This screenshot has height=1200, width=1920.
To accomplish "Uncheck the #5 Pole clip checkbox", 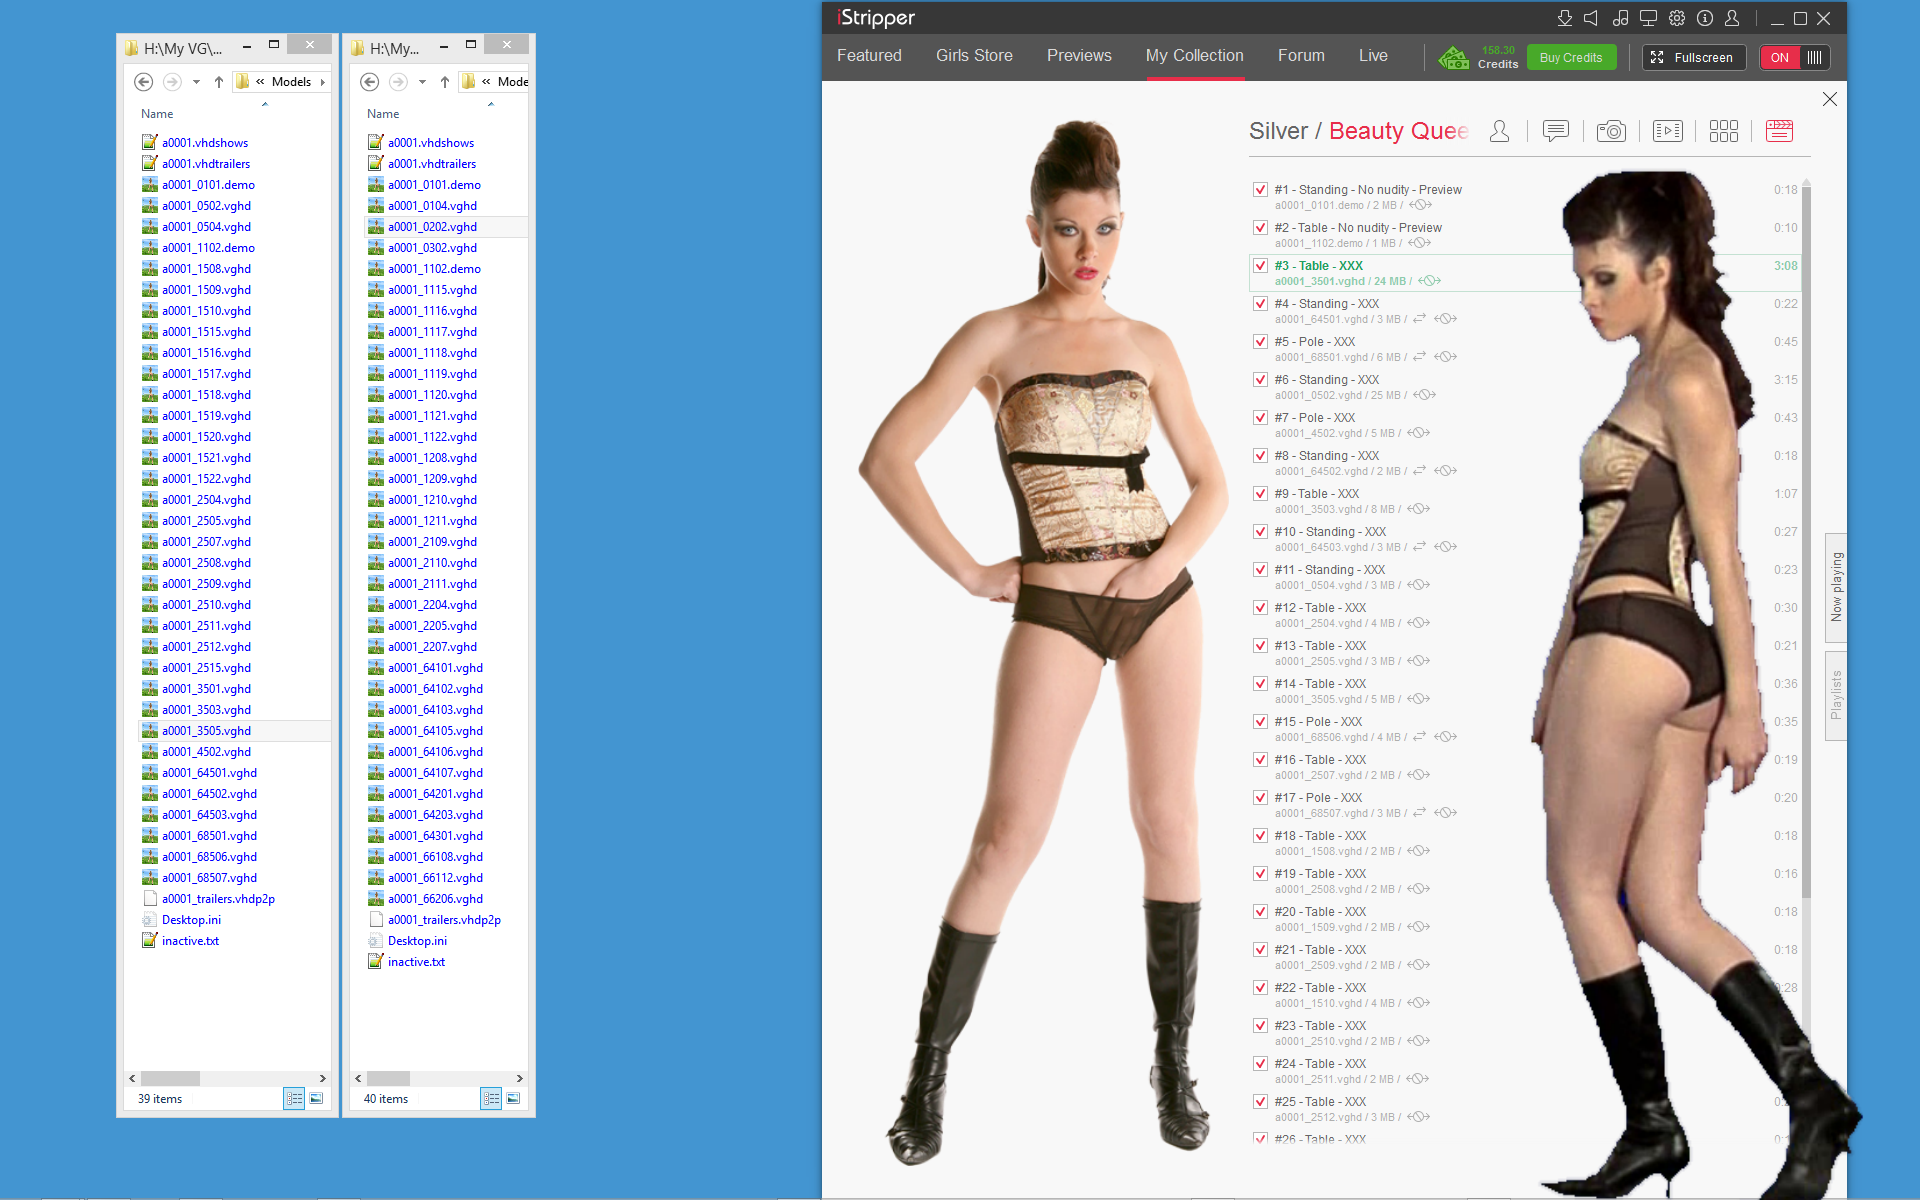I will tap(1260, 342).
